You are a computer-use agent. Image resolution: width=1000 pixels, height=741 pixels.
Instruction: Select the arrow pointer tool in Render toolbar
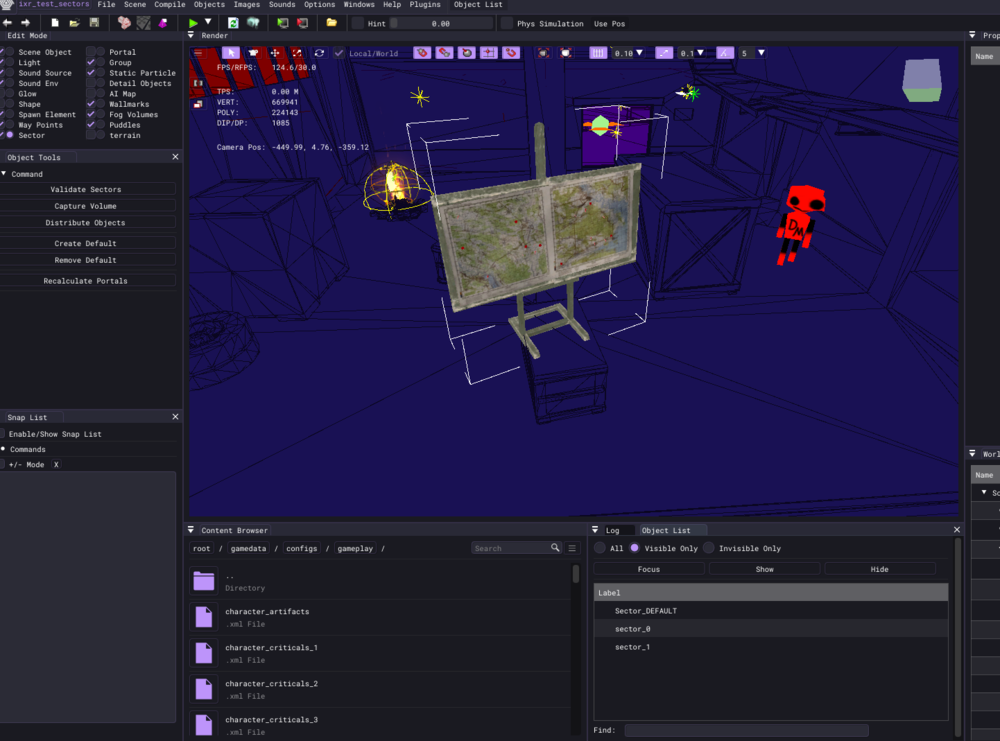click(230, 53)
